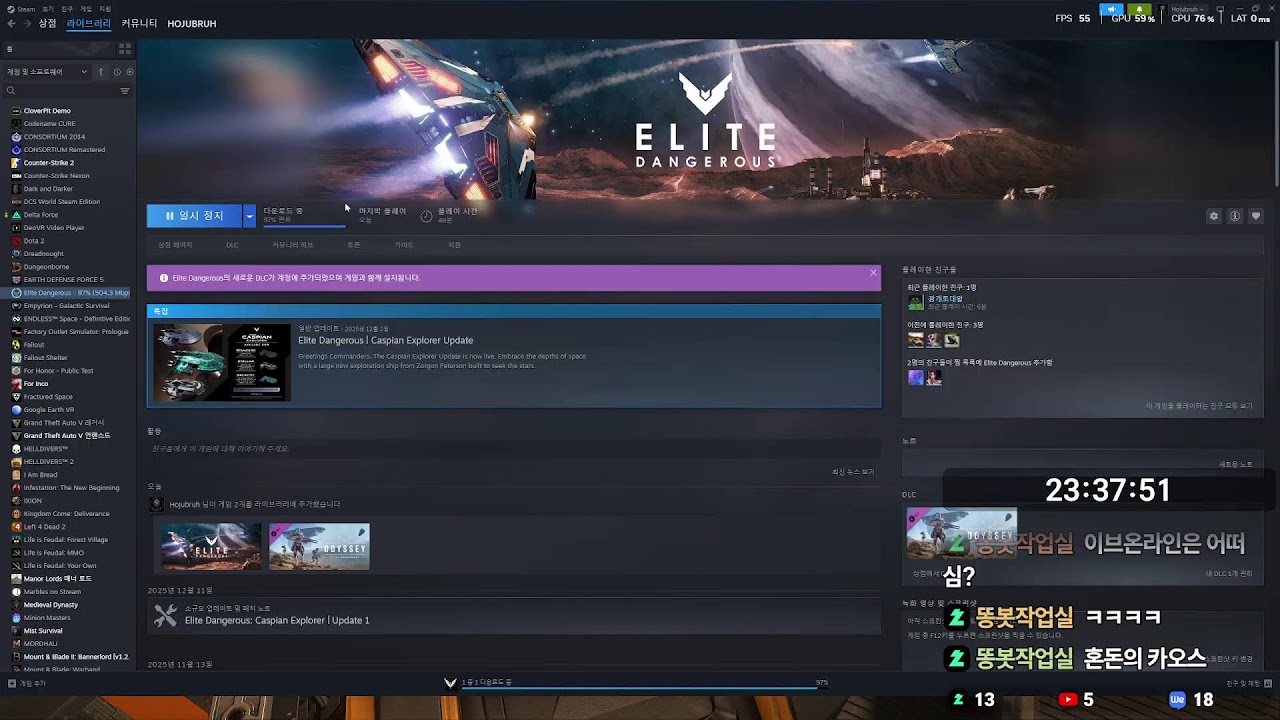Click the Counter-Strike 2 game icon

point(16,163)
